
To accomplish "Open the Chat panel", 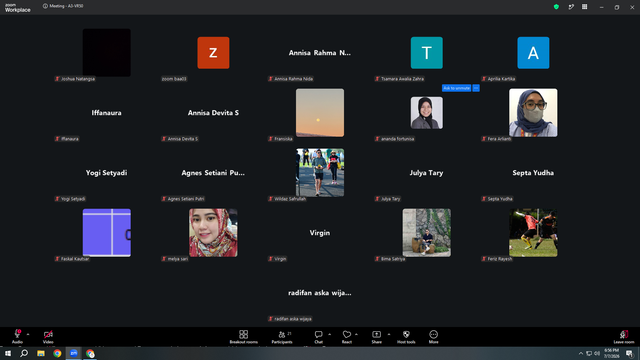I will click(318, 337).
